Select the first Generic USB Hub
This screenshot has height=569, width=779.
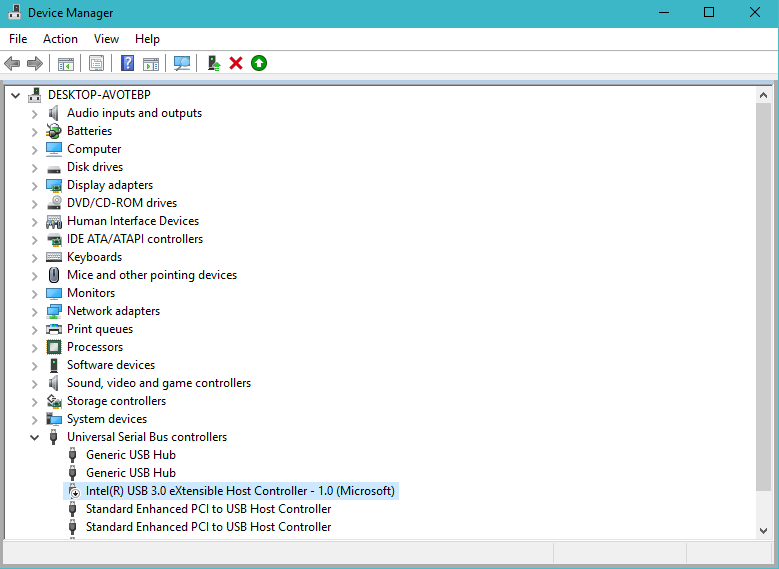[130, 455]
